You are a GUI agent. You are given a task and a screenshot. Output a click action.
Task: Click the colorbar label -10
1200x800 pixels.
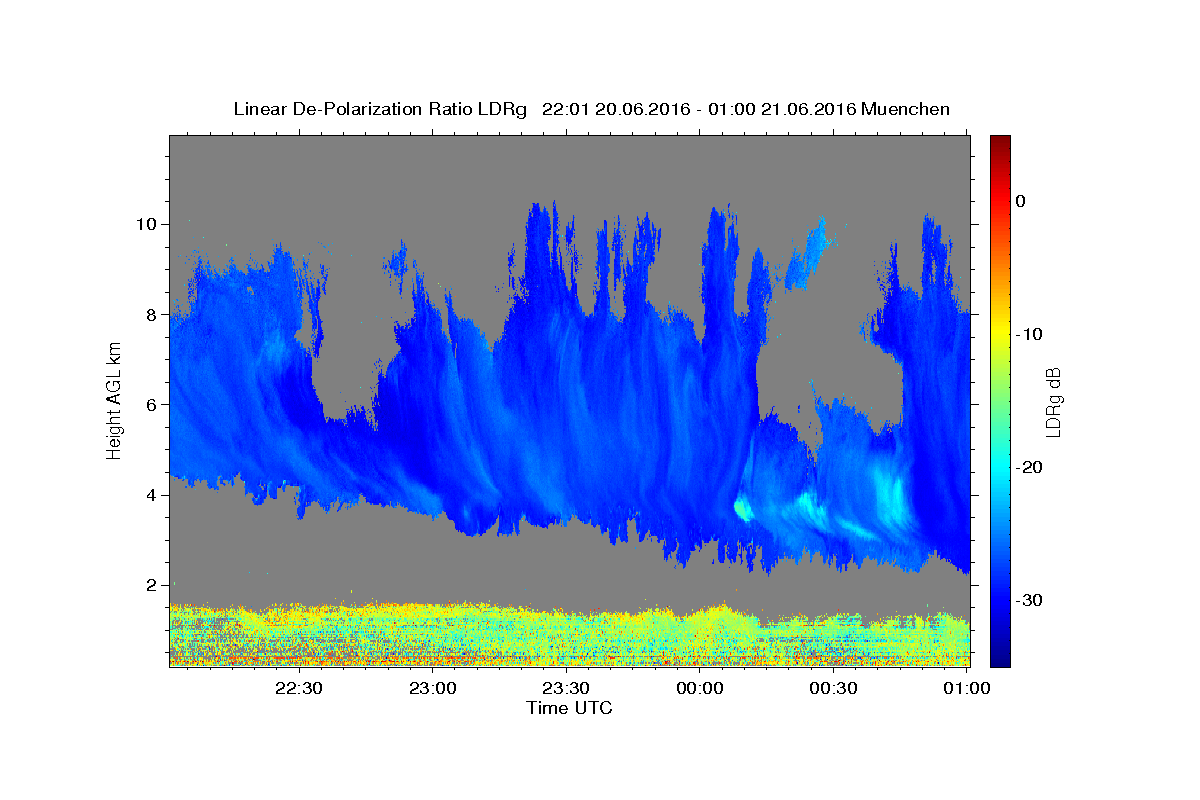(x=1029, y=334)
